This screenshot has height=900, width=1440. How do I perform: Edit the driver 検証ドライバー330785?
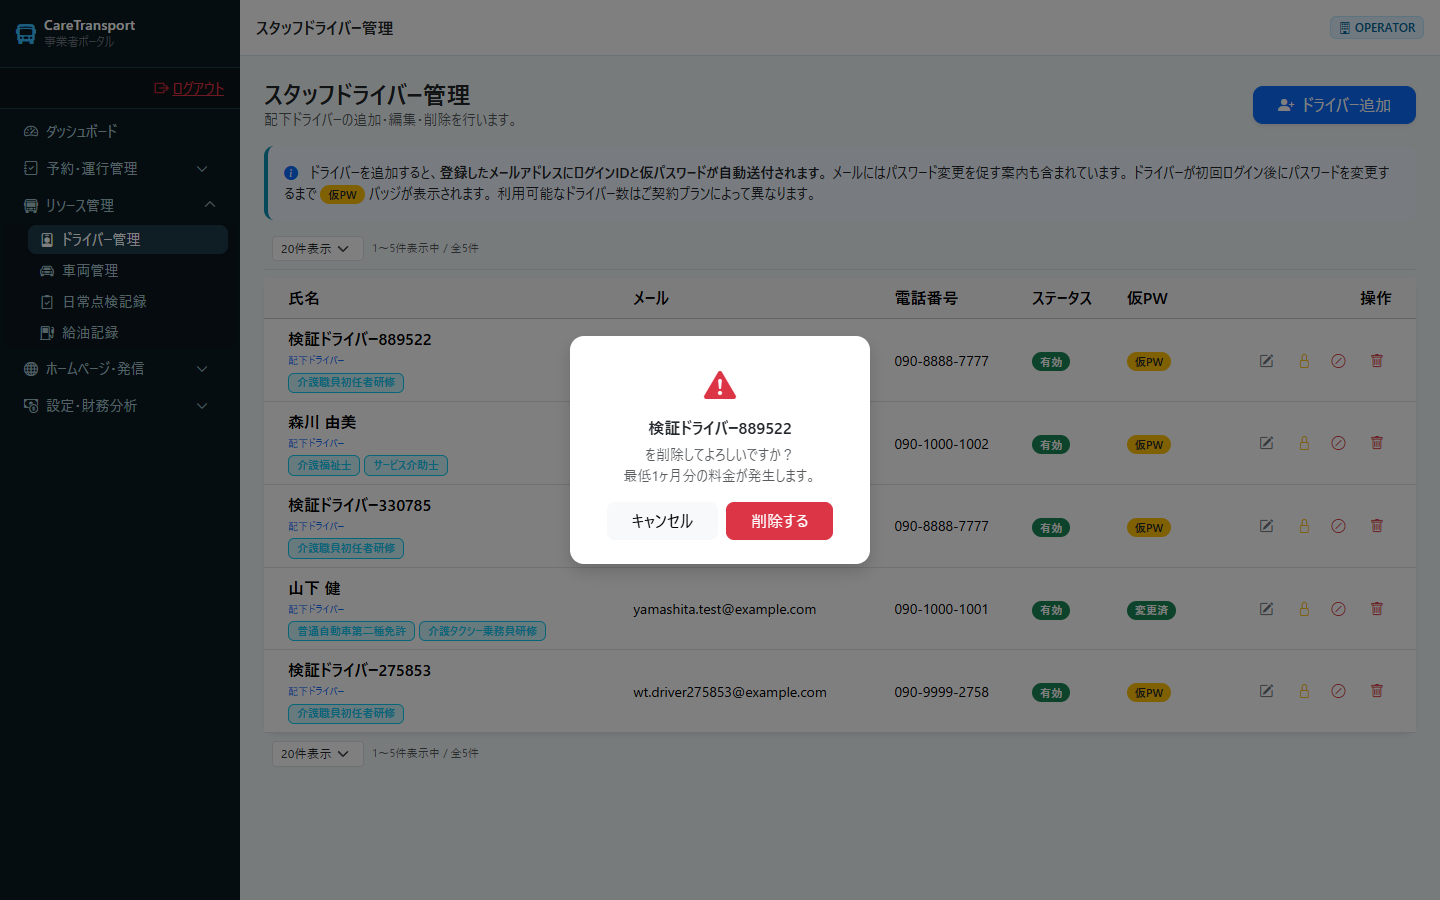(x=1266, y=526)
